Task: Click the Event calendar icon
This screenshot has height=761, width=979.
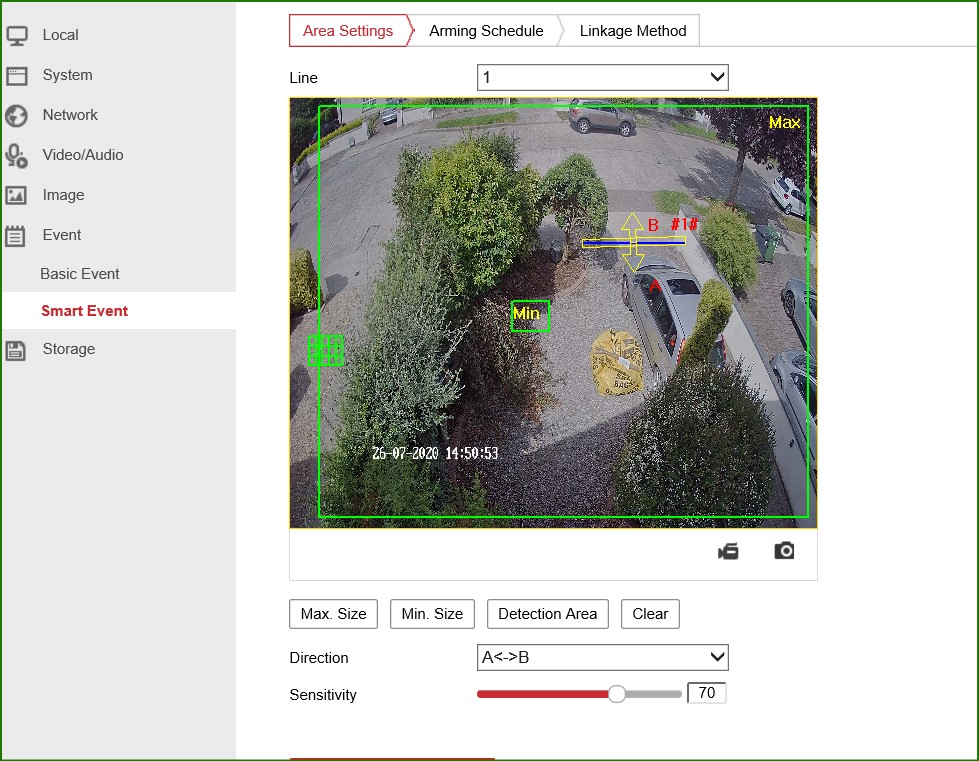Action: [17, 235]
